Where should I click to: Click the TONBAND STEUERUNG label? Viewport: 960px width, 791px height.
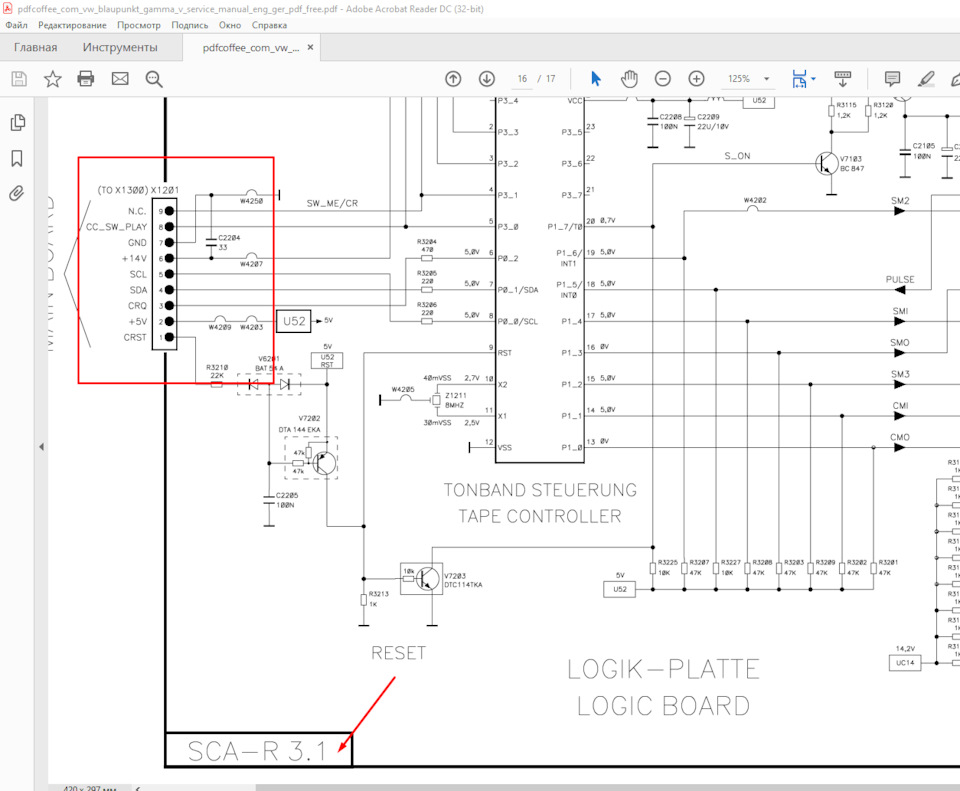tap(540, 490)
